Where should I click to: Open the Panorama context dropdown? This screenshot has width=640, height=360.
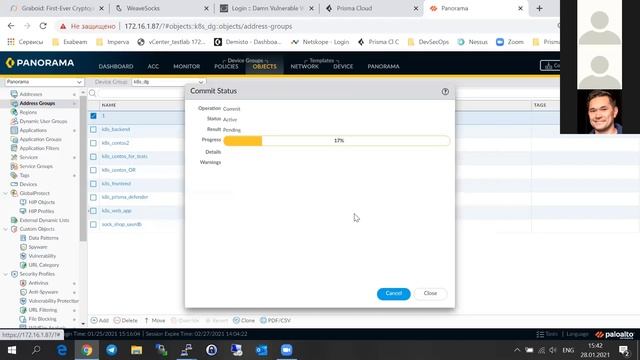44,82
